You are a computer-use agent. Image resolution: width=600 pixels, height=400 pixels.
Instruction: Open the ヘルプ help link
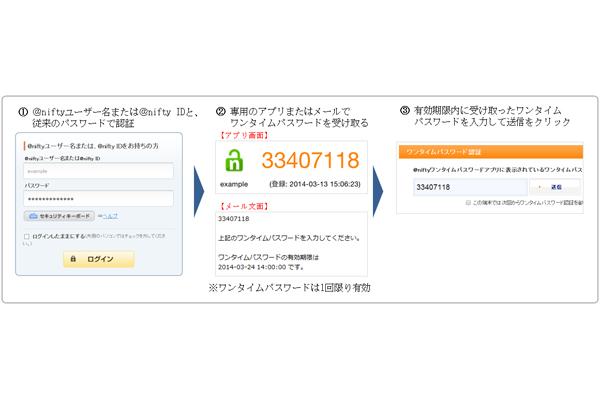click(110, 216)
